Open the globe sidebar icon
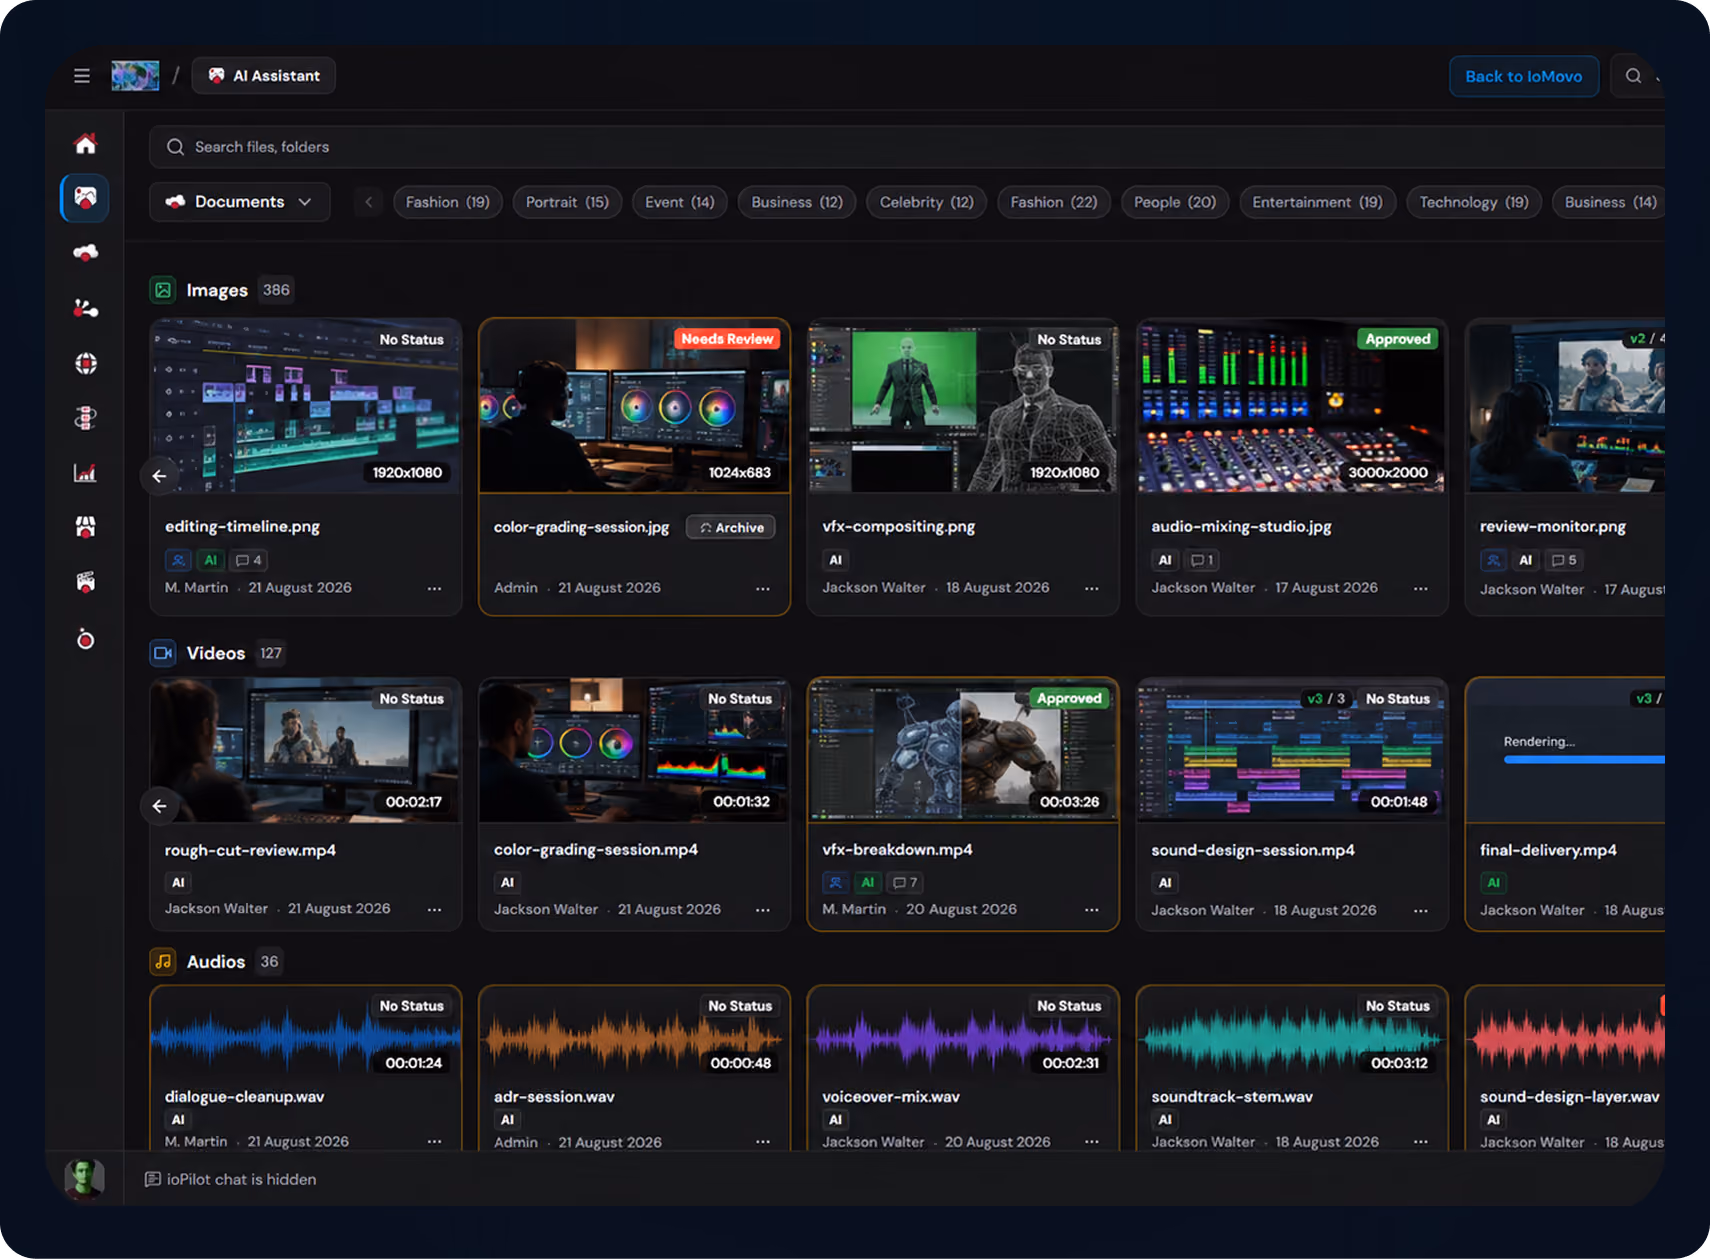 86,363
